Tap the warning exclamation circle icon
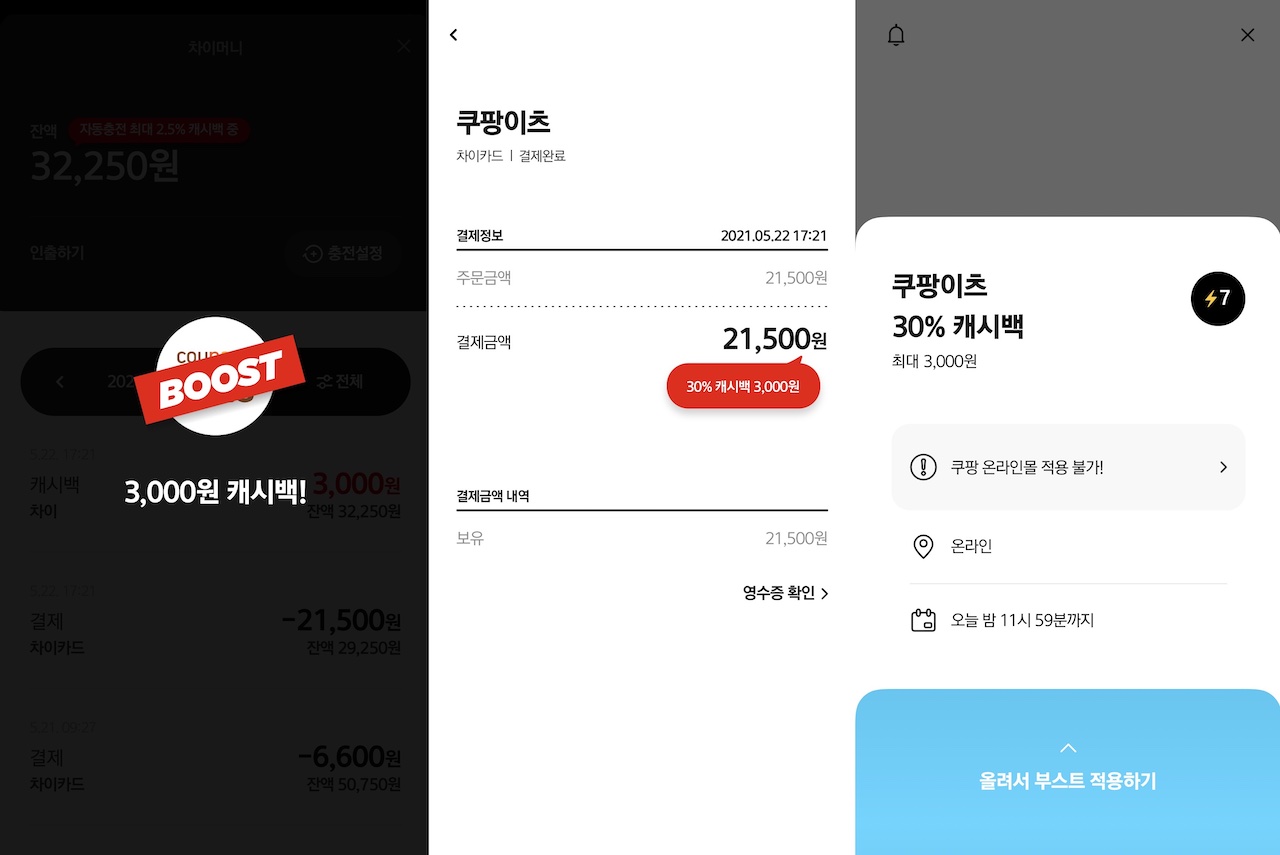Image resolution: width=1280 pixels, height=855 pixels. pyautogui.click(x=923, y=467)
